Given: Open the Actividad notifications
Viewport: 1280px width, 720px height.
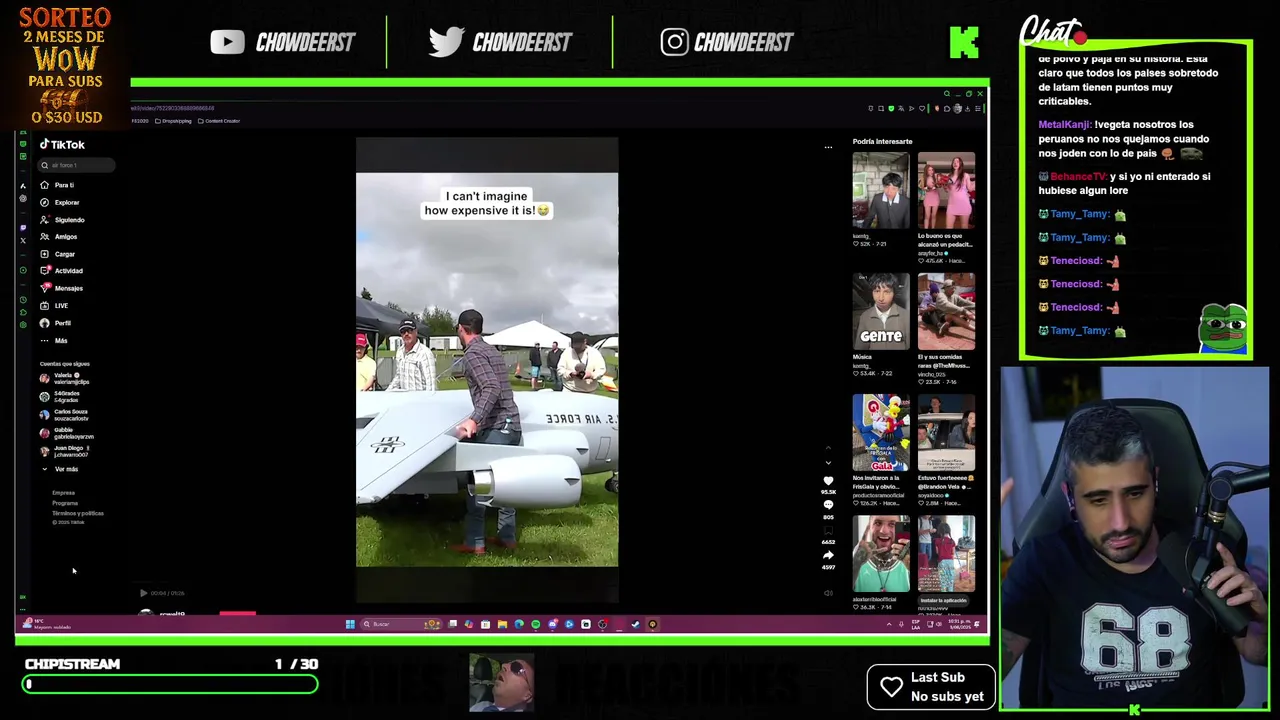Looking at the screenshot, I should point(61,270).
